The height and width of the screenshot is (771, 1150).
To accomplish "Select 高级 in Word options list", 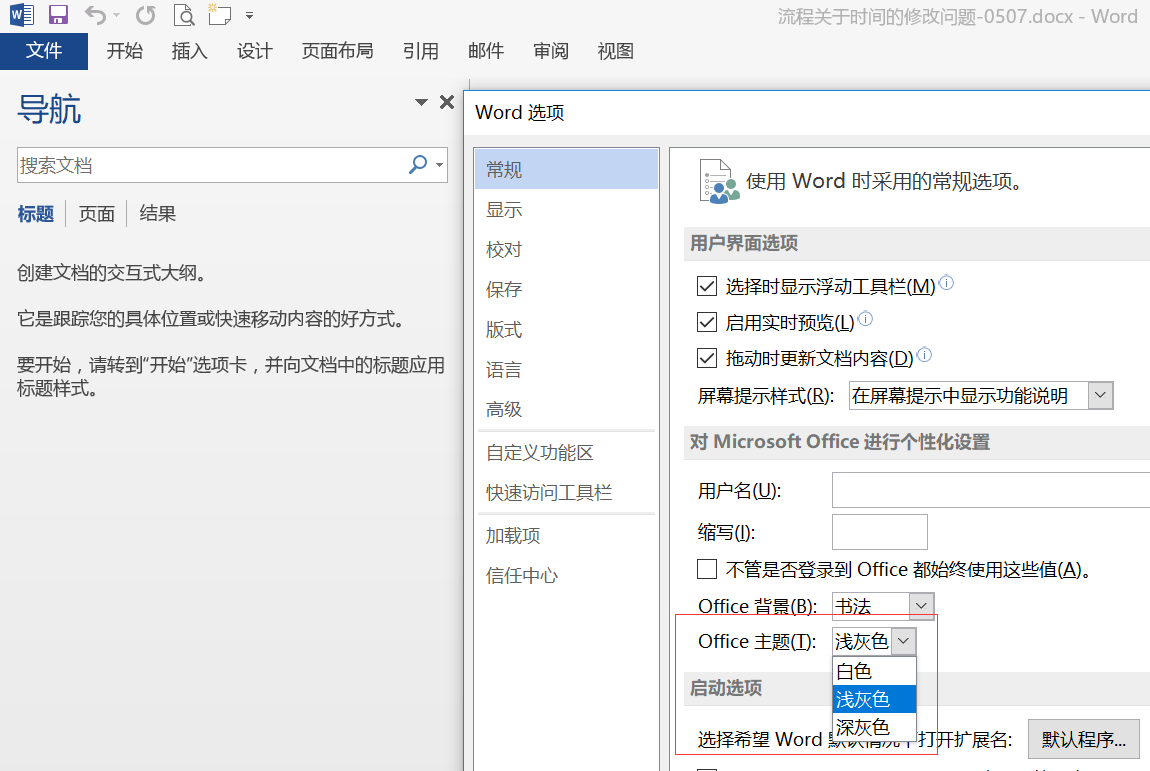I will point(566,409).
